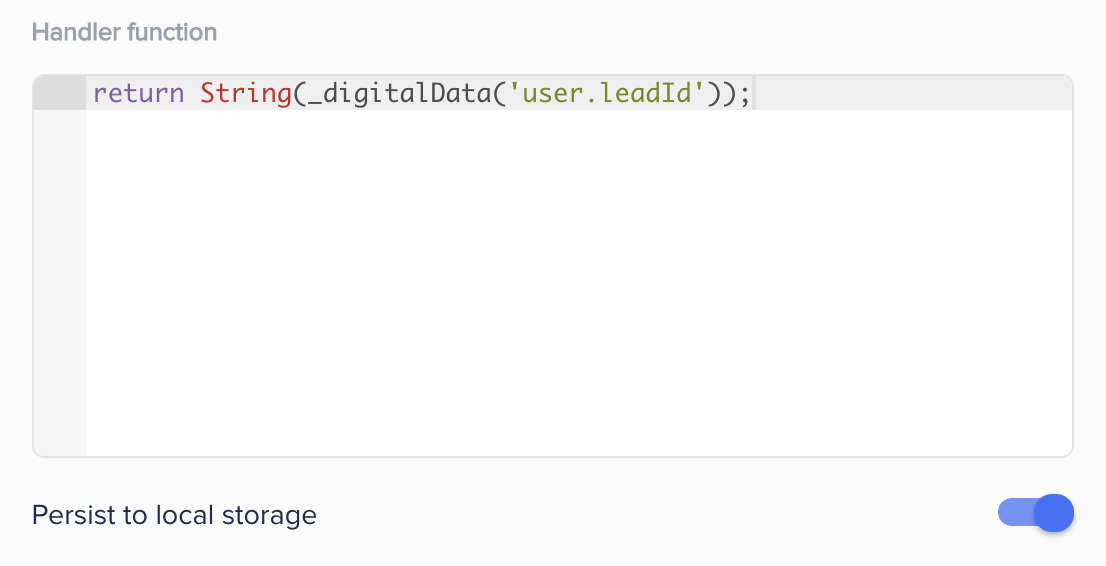Click the String function name in code
The image size is (1106, 566).
coord(246,93)
